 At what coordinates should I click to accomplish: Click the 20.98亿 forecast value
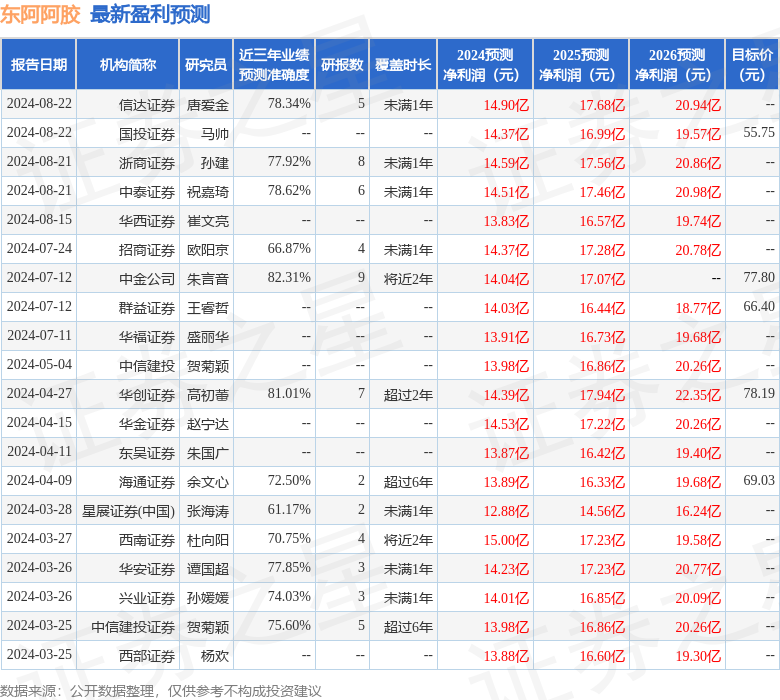698,192
